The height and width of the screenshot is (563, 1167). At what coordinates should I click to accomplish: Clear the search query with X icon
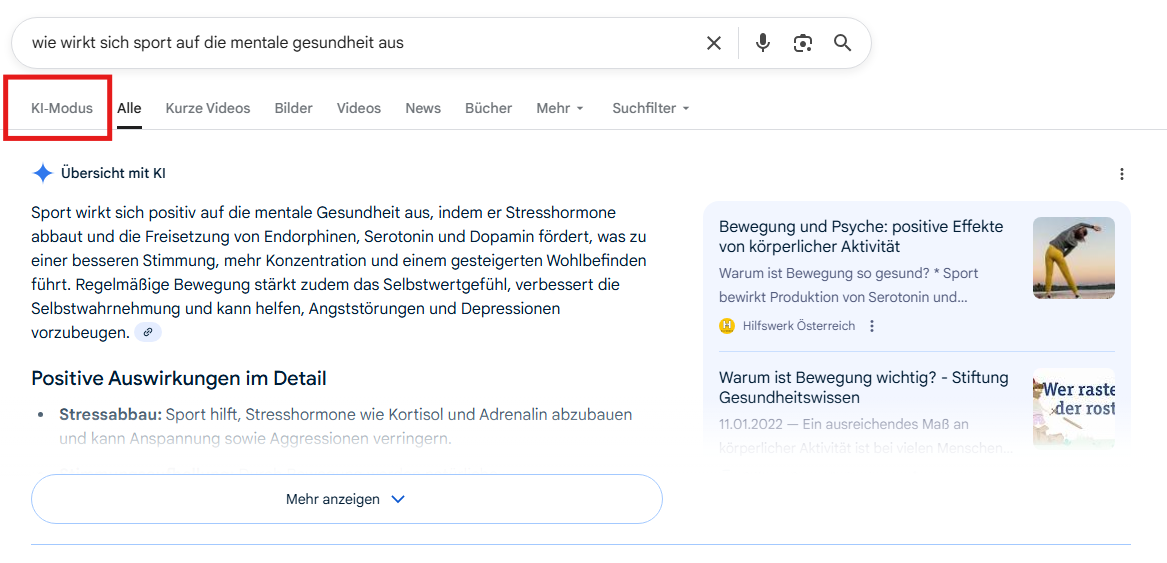pos(714,43)
